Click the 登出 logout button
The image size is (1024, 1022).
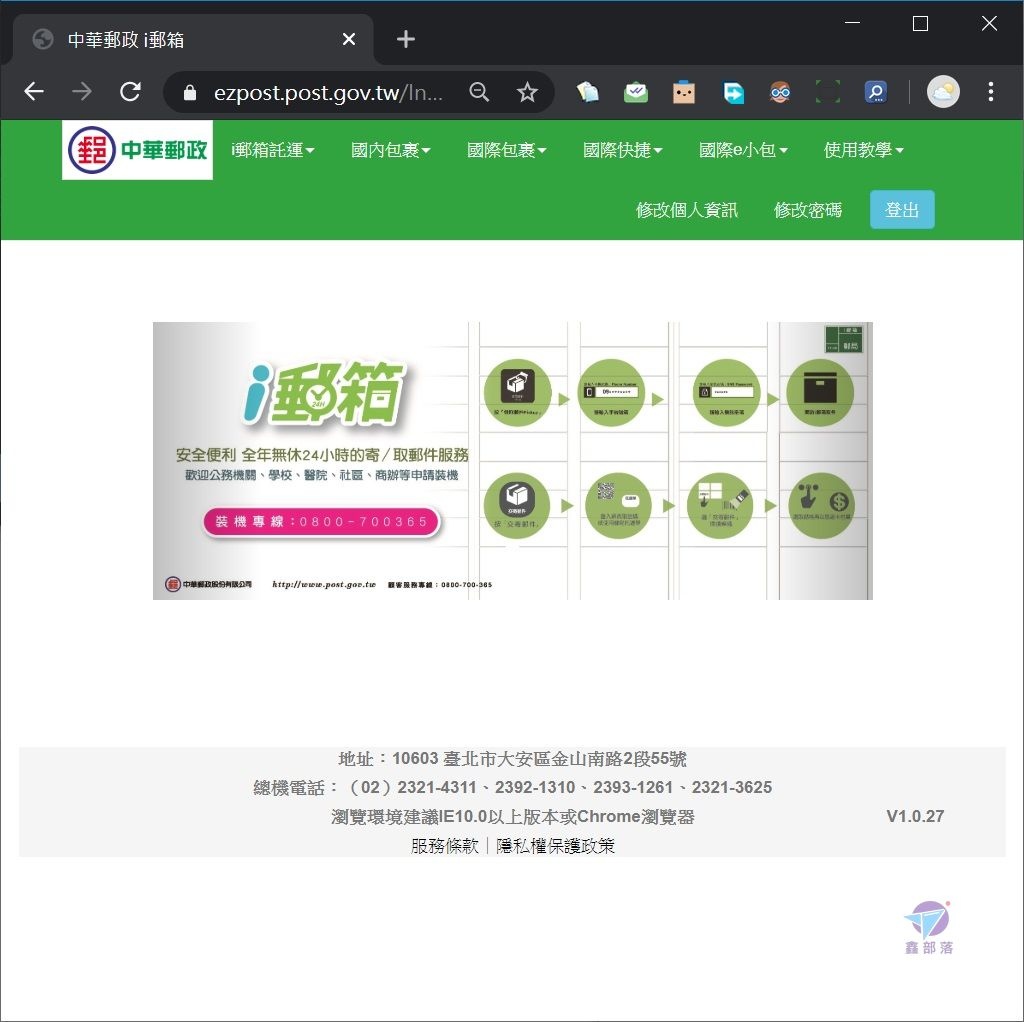[x=902, y=210]
